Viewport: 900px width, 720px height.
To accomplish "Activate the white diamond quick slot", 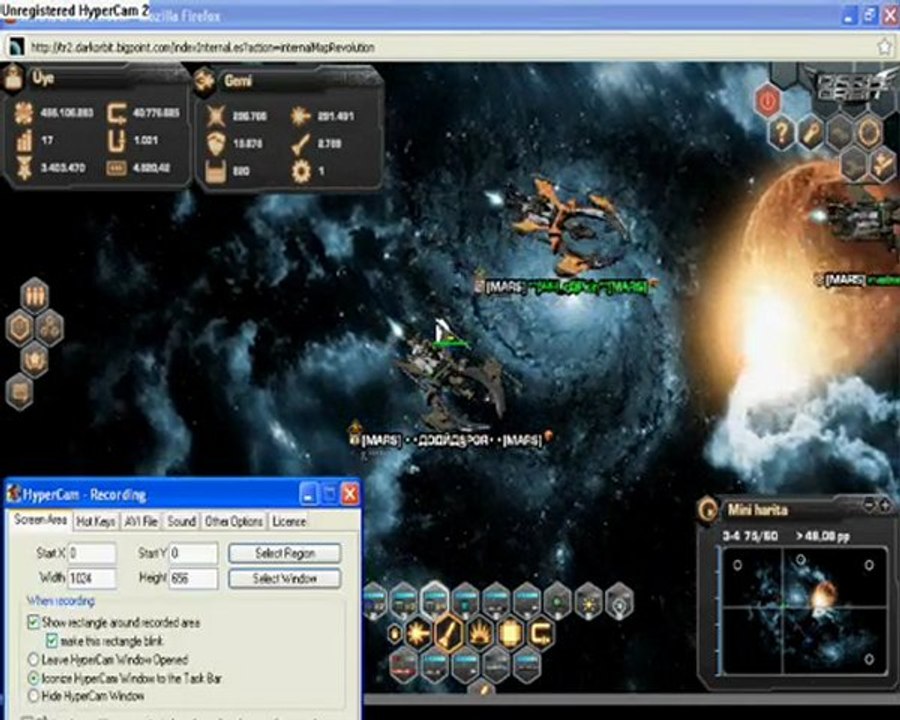I will click(x=619, y=601).
